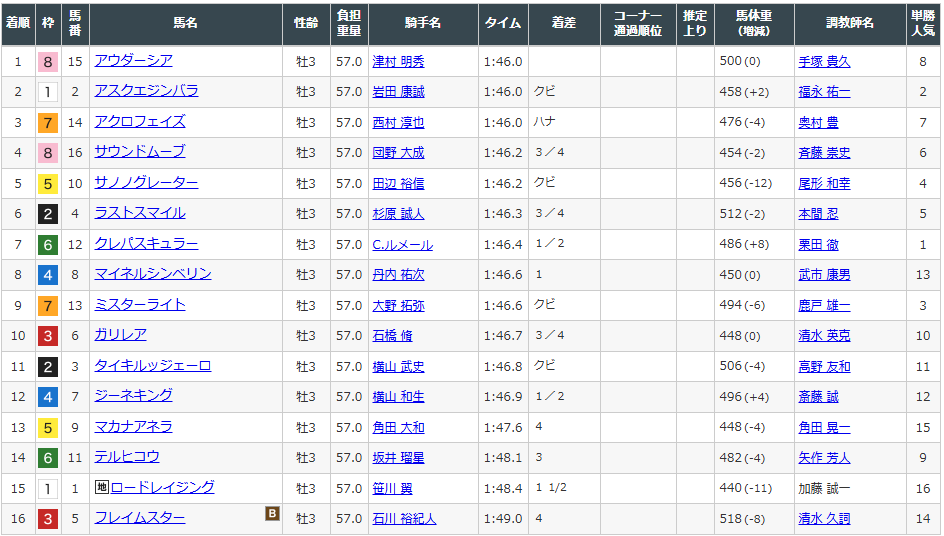Click trainer link 手塚 貴久
This screenshot has width=944, height=536.
click(x=824, y=62)
